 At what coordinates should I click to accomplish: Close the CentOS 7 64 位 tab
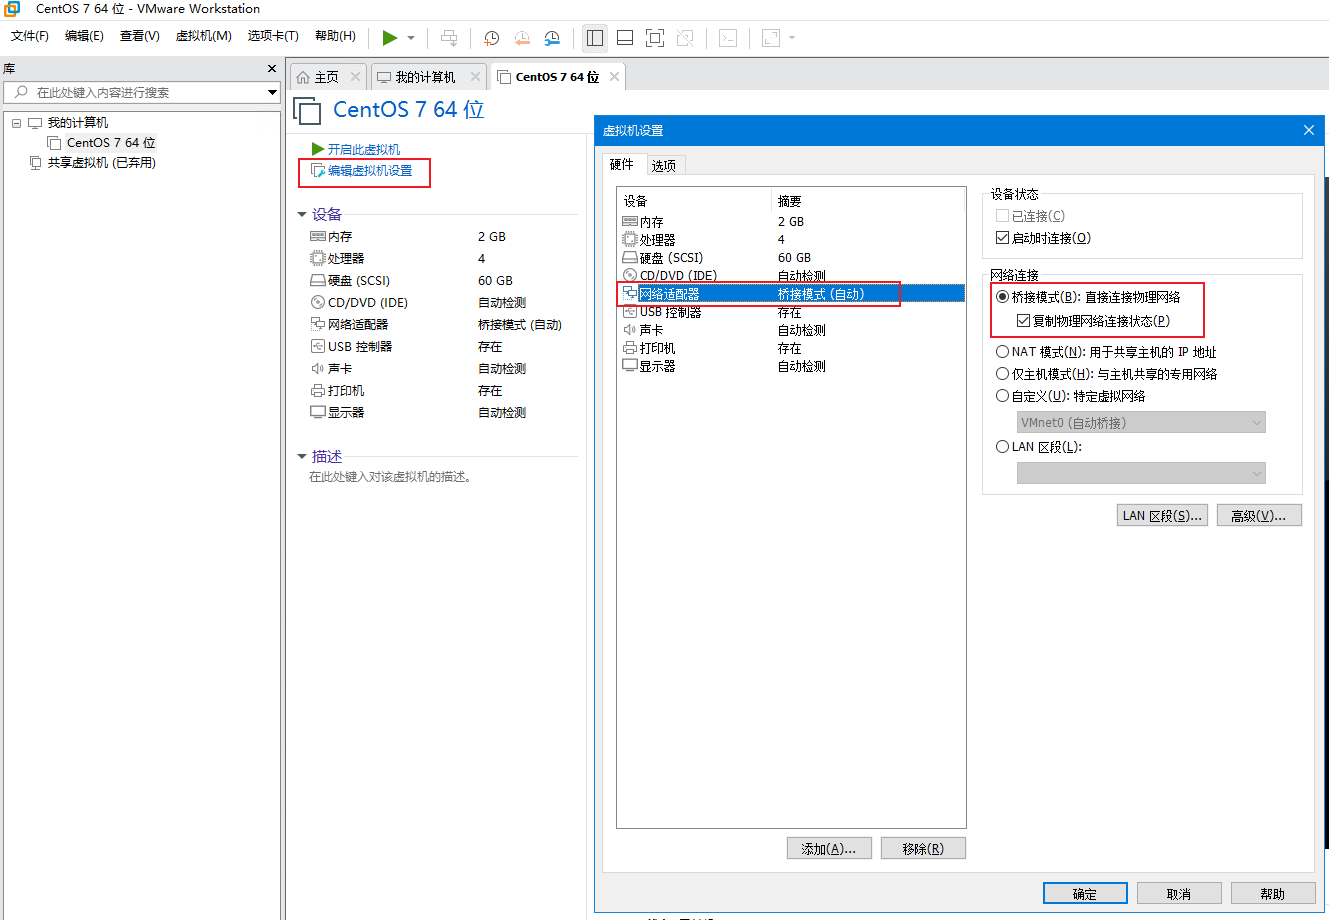614,77
